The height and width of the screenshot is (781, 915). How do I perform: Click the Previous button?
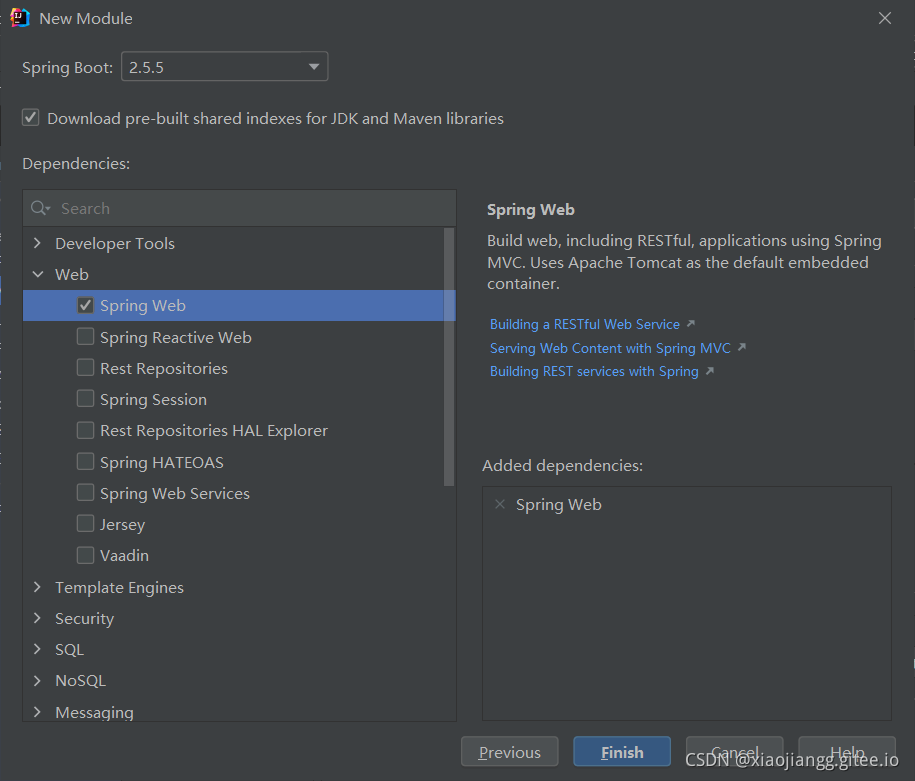509,752
